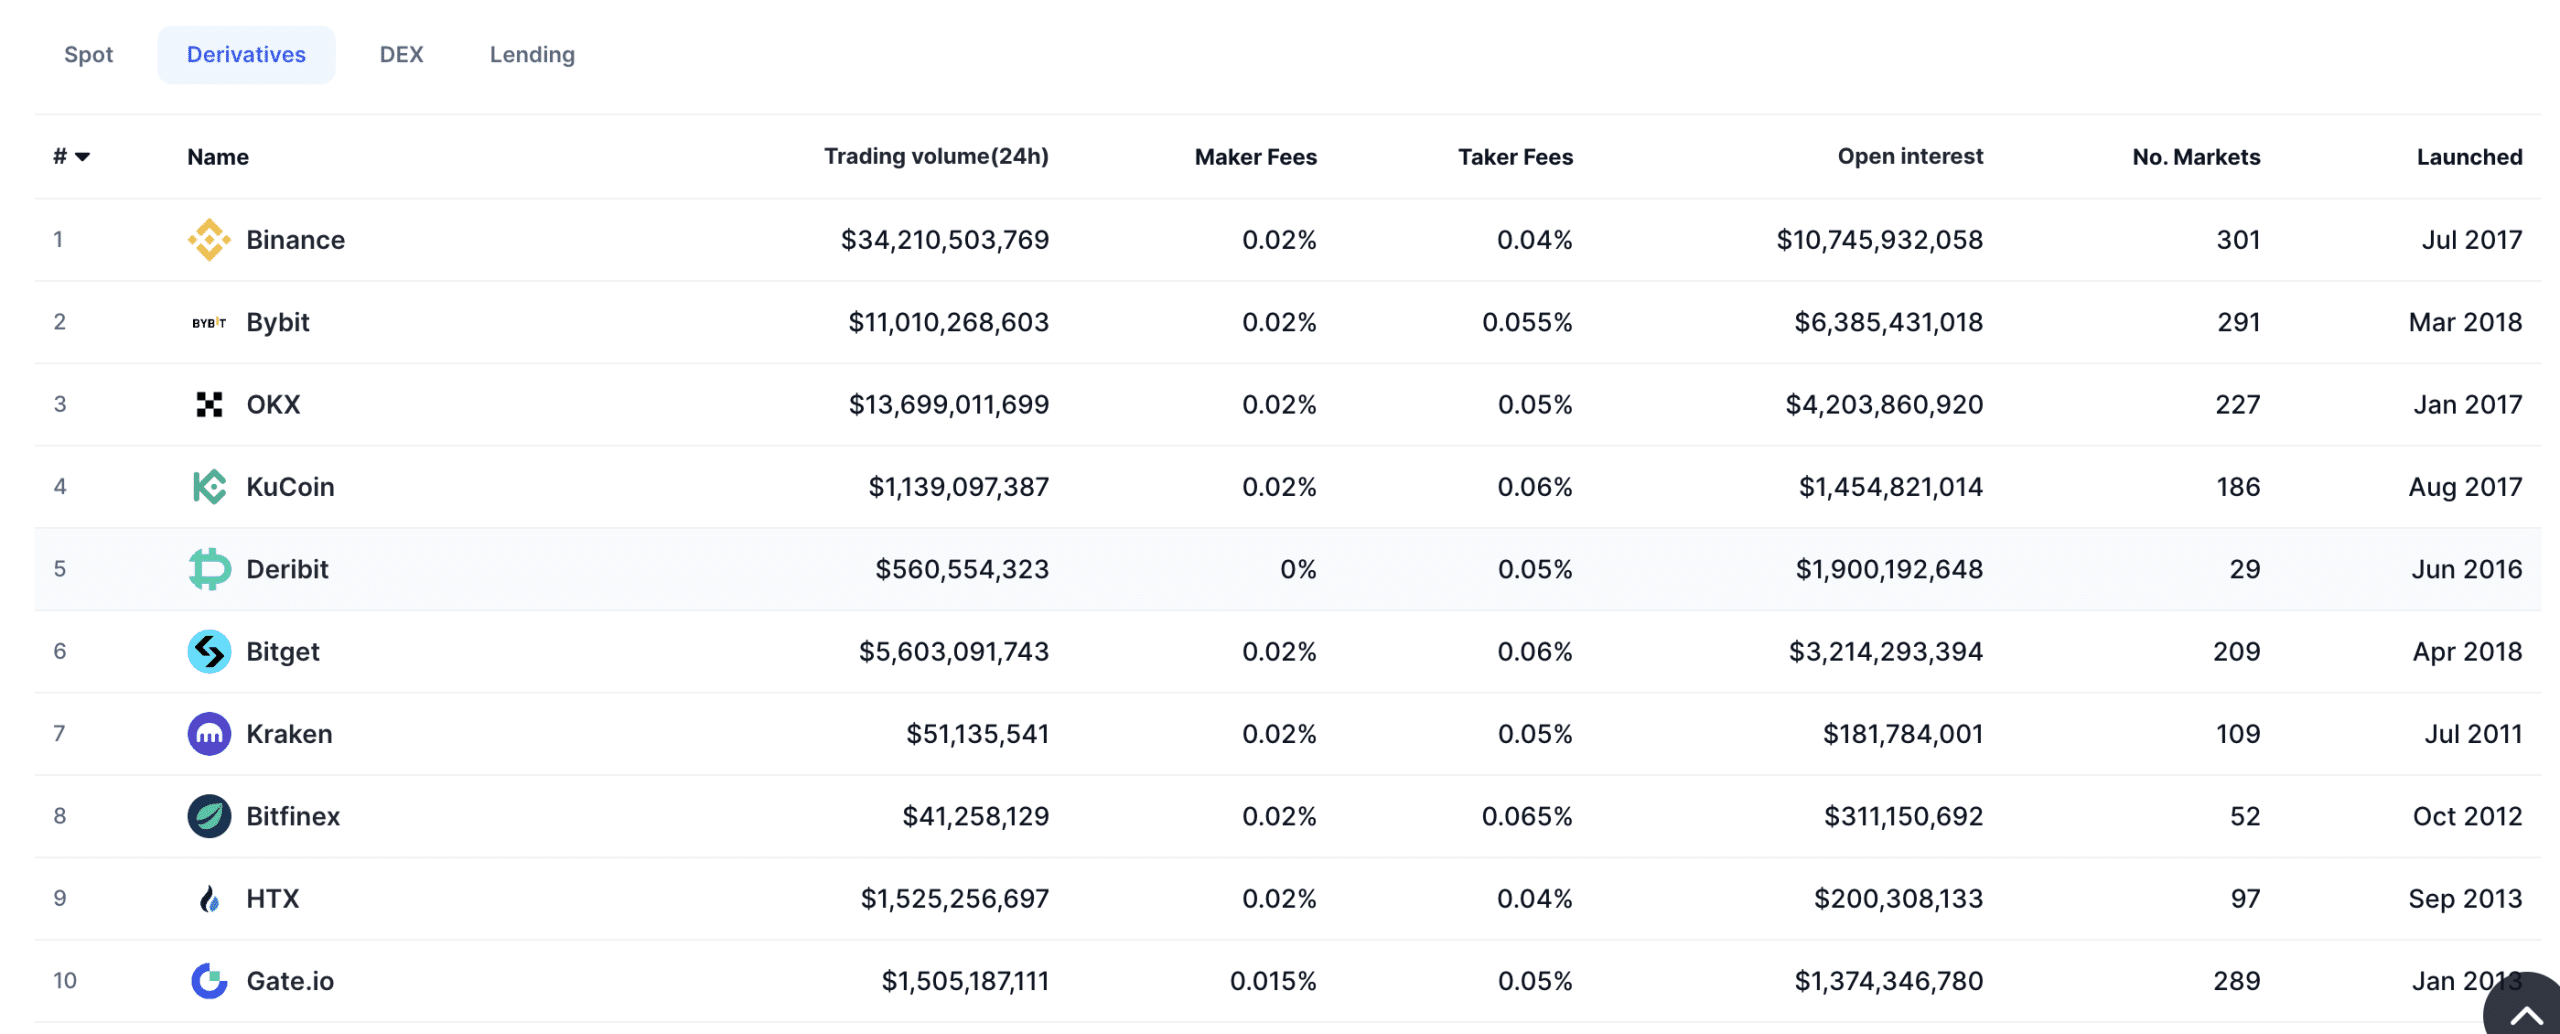Click Bitfinex volume $41,258,129

pos(976,816)
